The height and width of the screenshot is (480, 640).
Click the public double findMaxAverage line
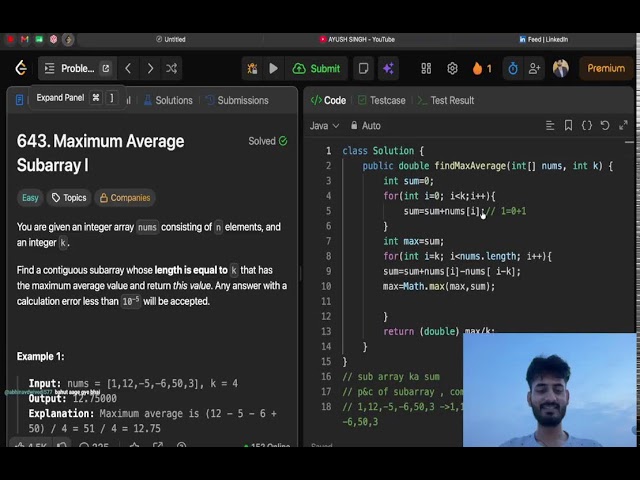488,165
